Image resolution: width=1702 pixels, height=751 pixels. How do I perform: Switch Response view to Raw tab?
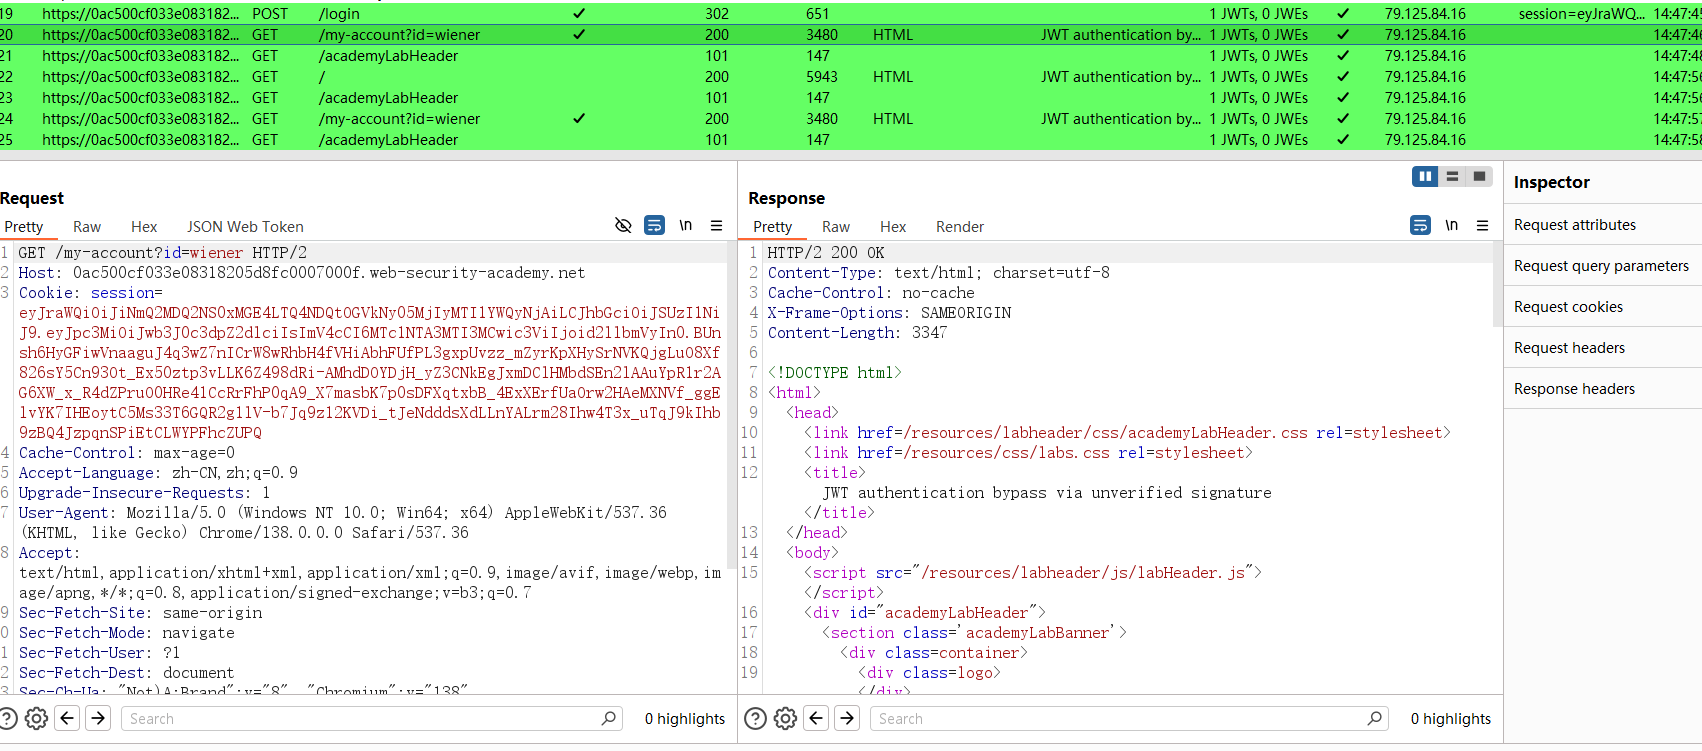coord(836,227)
